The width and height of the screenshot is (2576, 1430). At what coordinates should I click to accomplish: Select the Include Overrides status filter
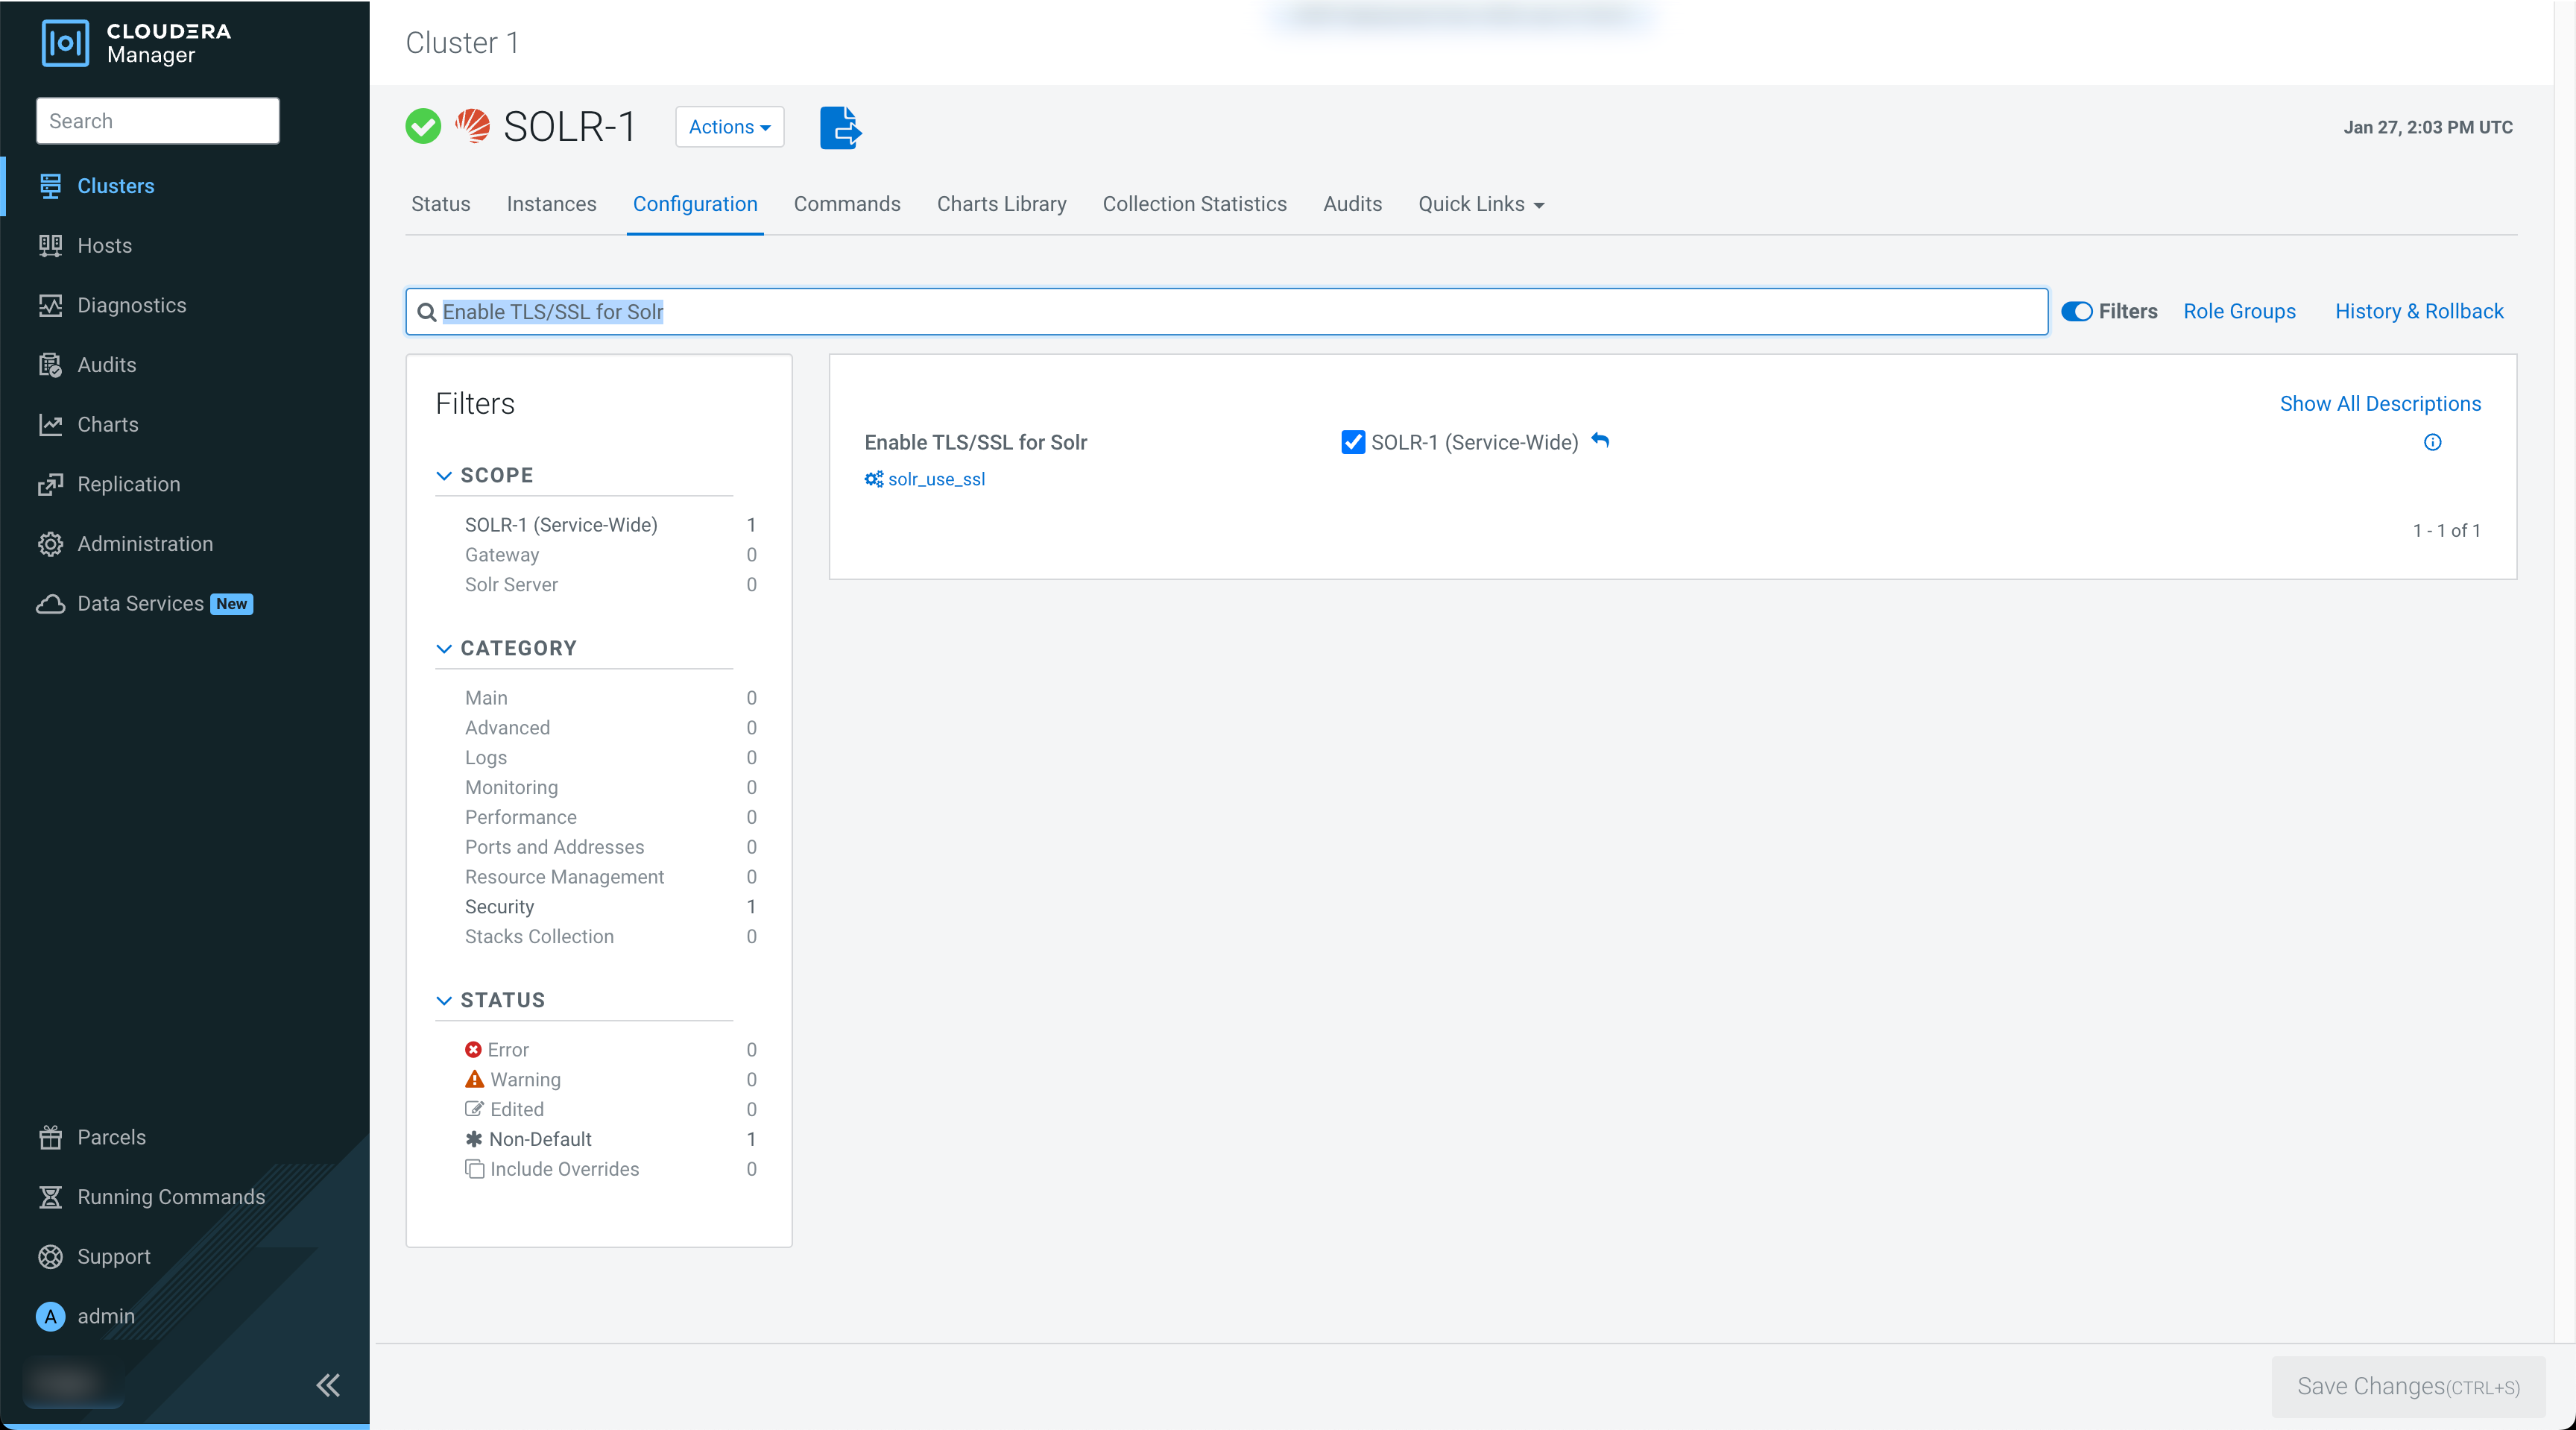(563, 1169)
